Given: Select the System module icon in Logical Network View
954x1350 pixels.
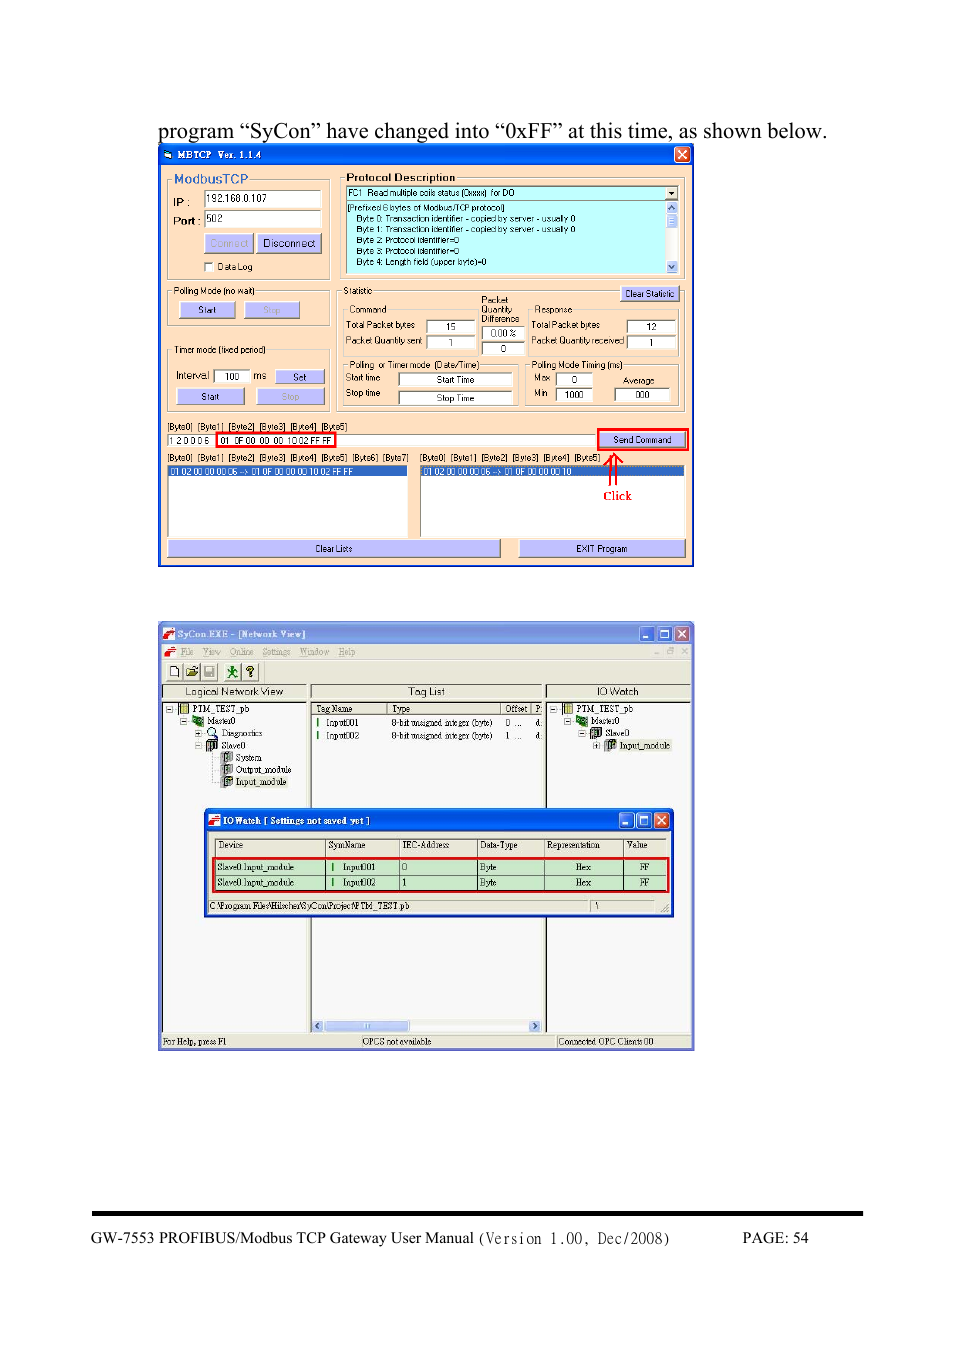Looking at the screenshot, I should (x=228, y=758).
